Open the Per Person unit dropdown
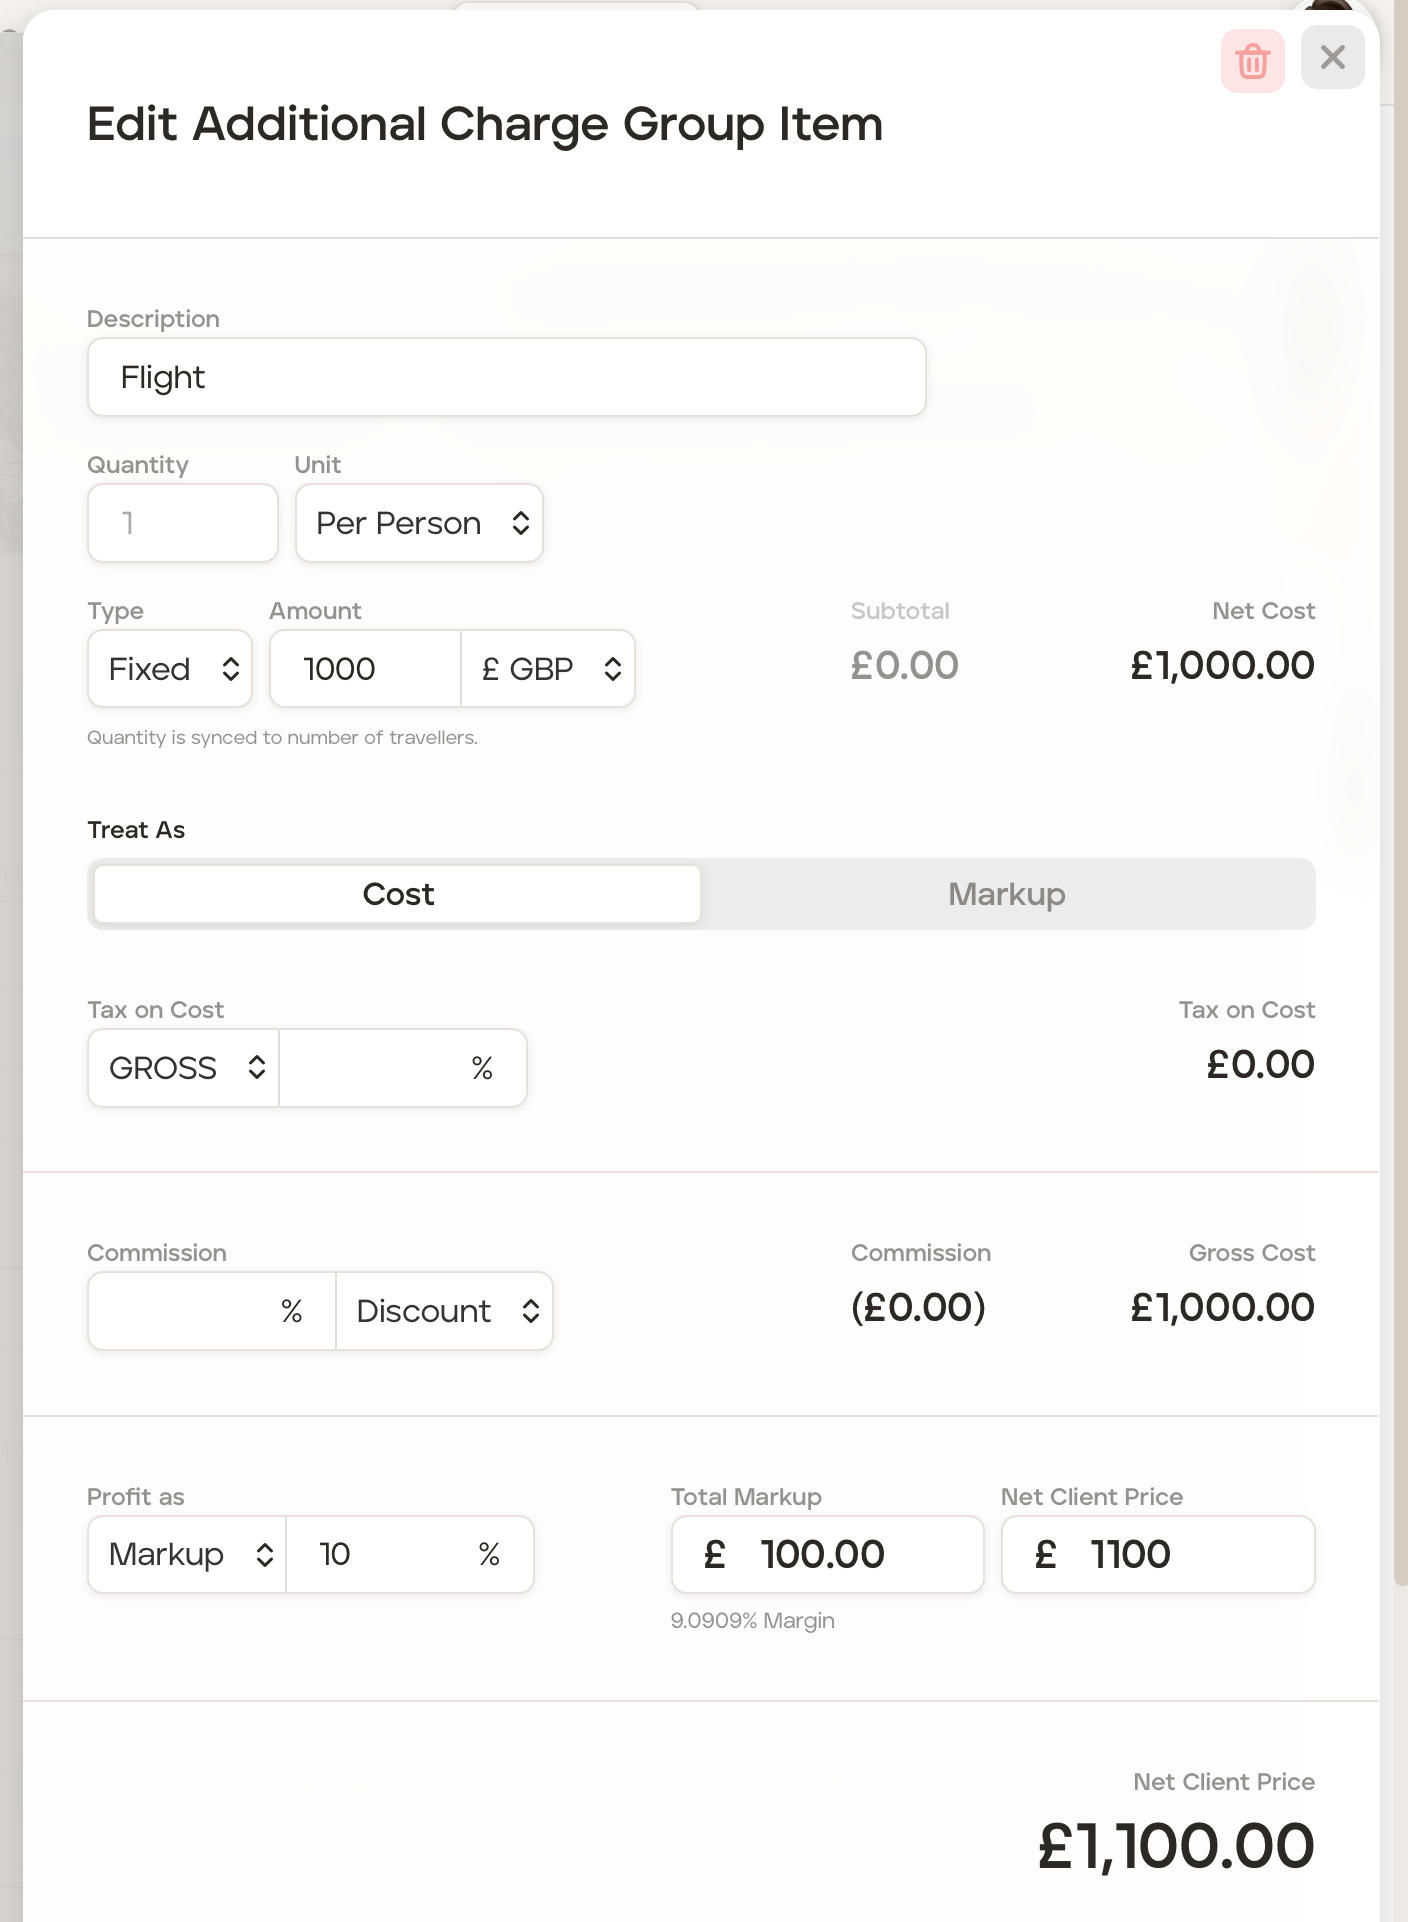 tap(419, 523)
